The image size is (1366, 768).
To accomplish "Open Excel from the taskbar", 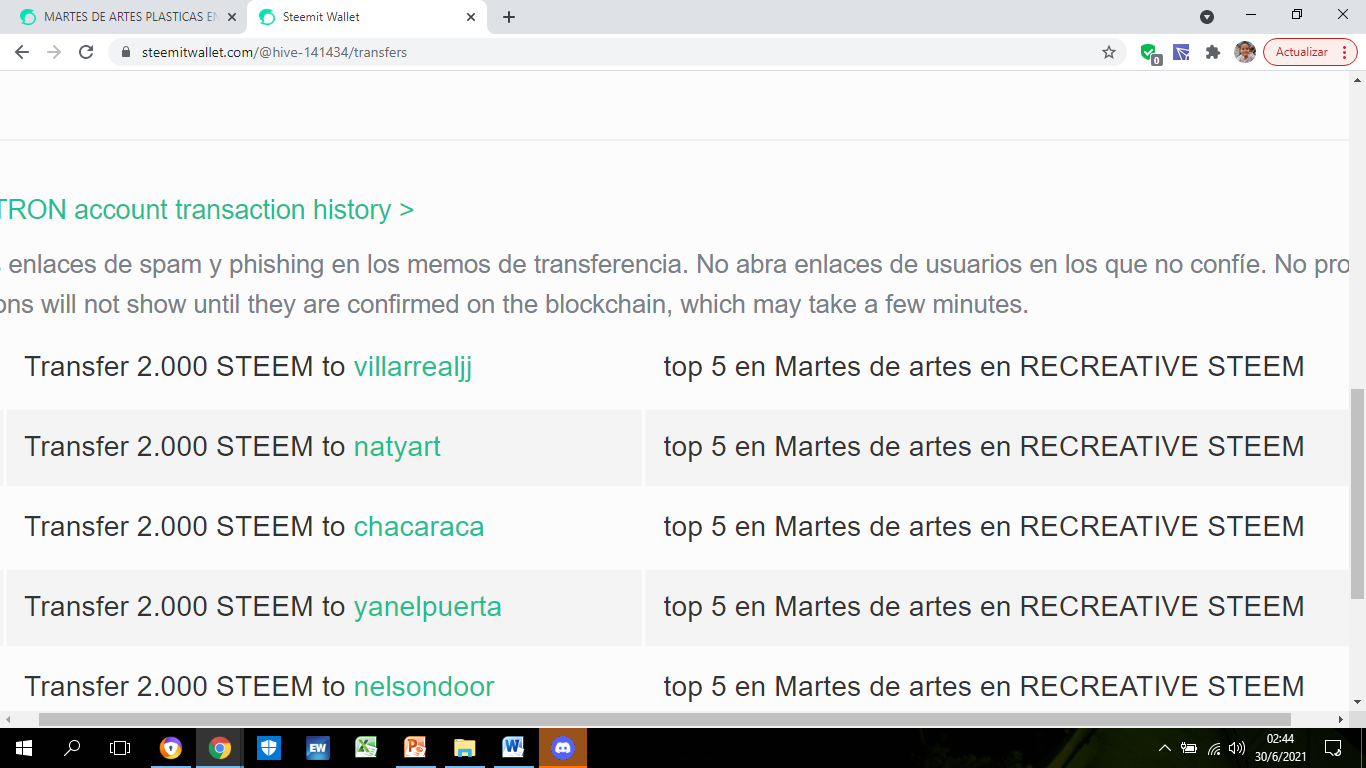I will [x=367, y=748].
